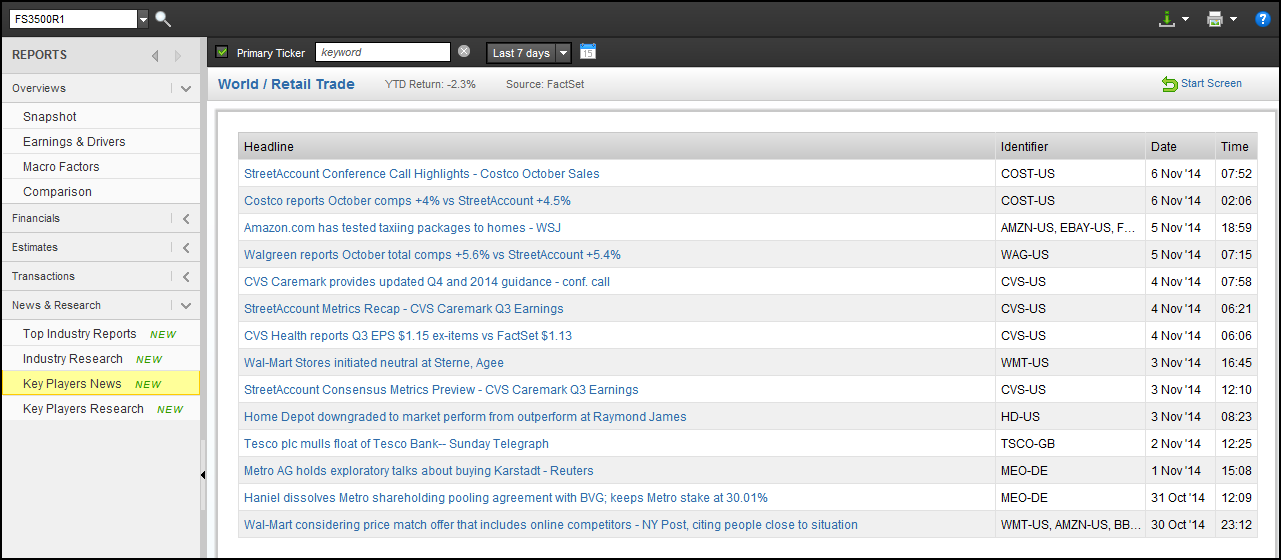Go forward using Reports right arrow
The height and width of the screenshot is (560, 1281).
tap(178, 56)
